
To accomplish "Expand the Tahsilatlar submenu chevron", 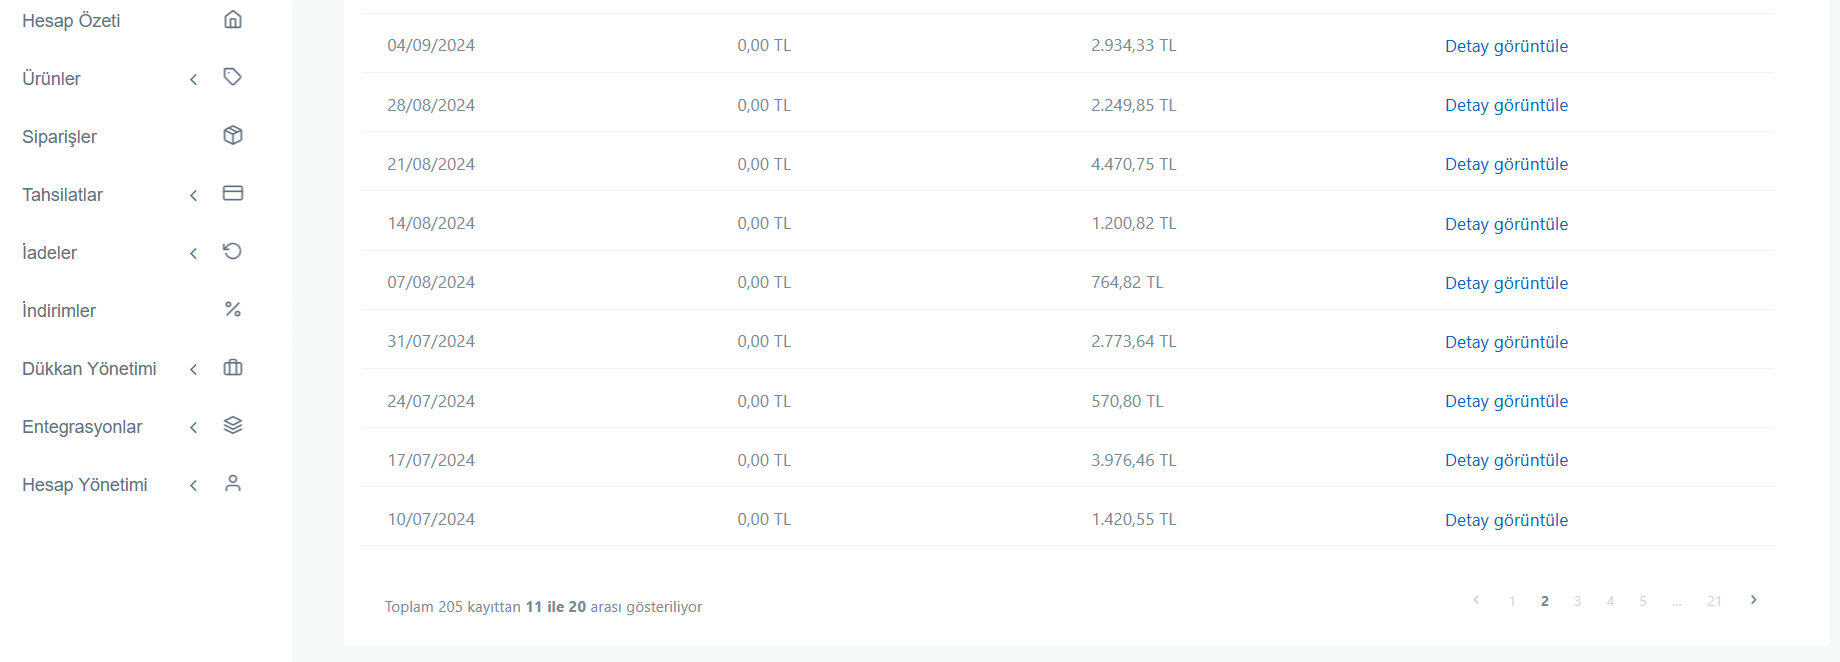I will [193, 195].
